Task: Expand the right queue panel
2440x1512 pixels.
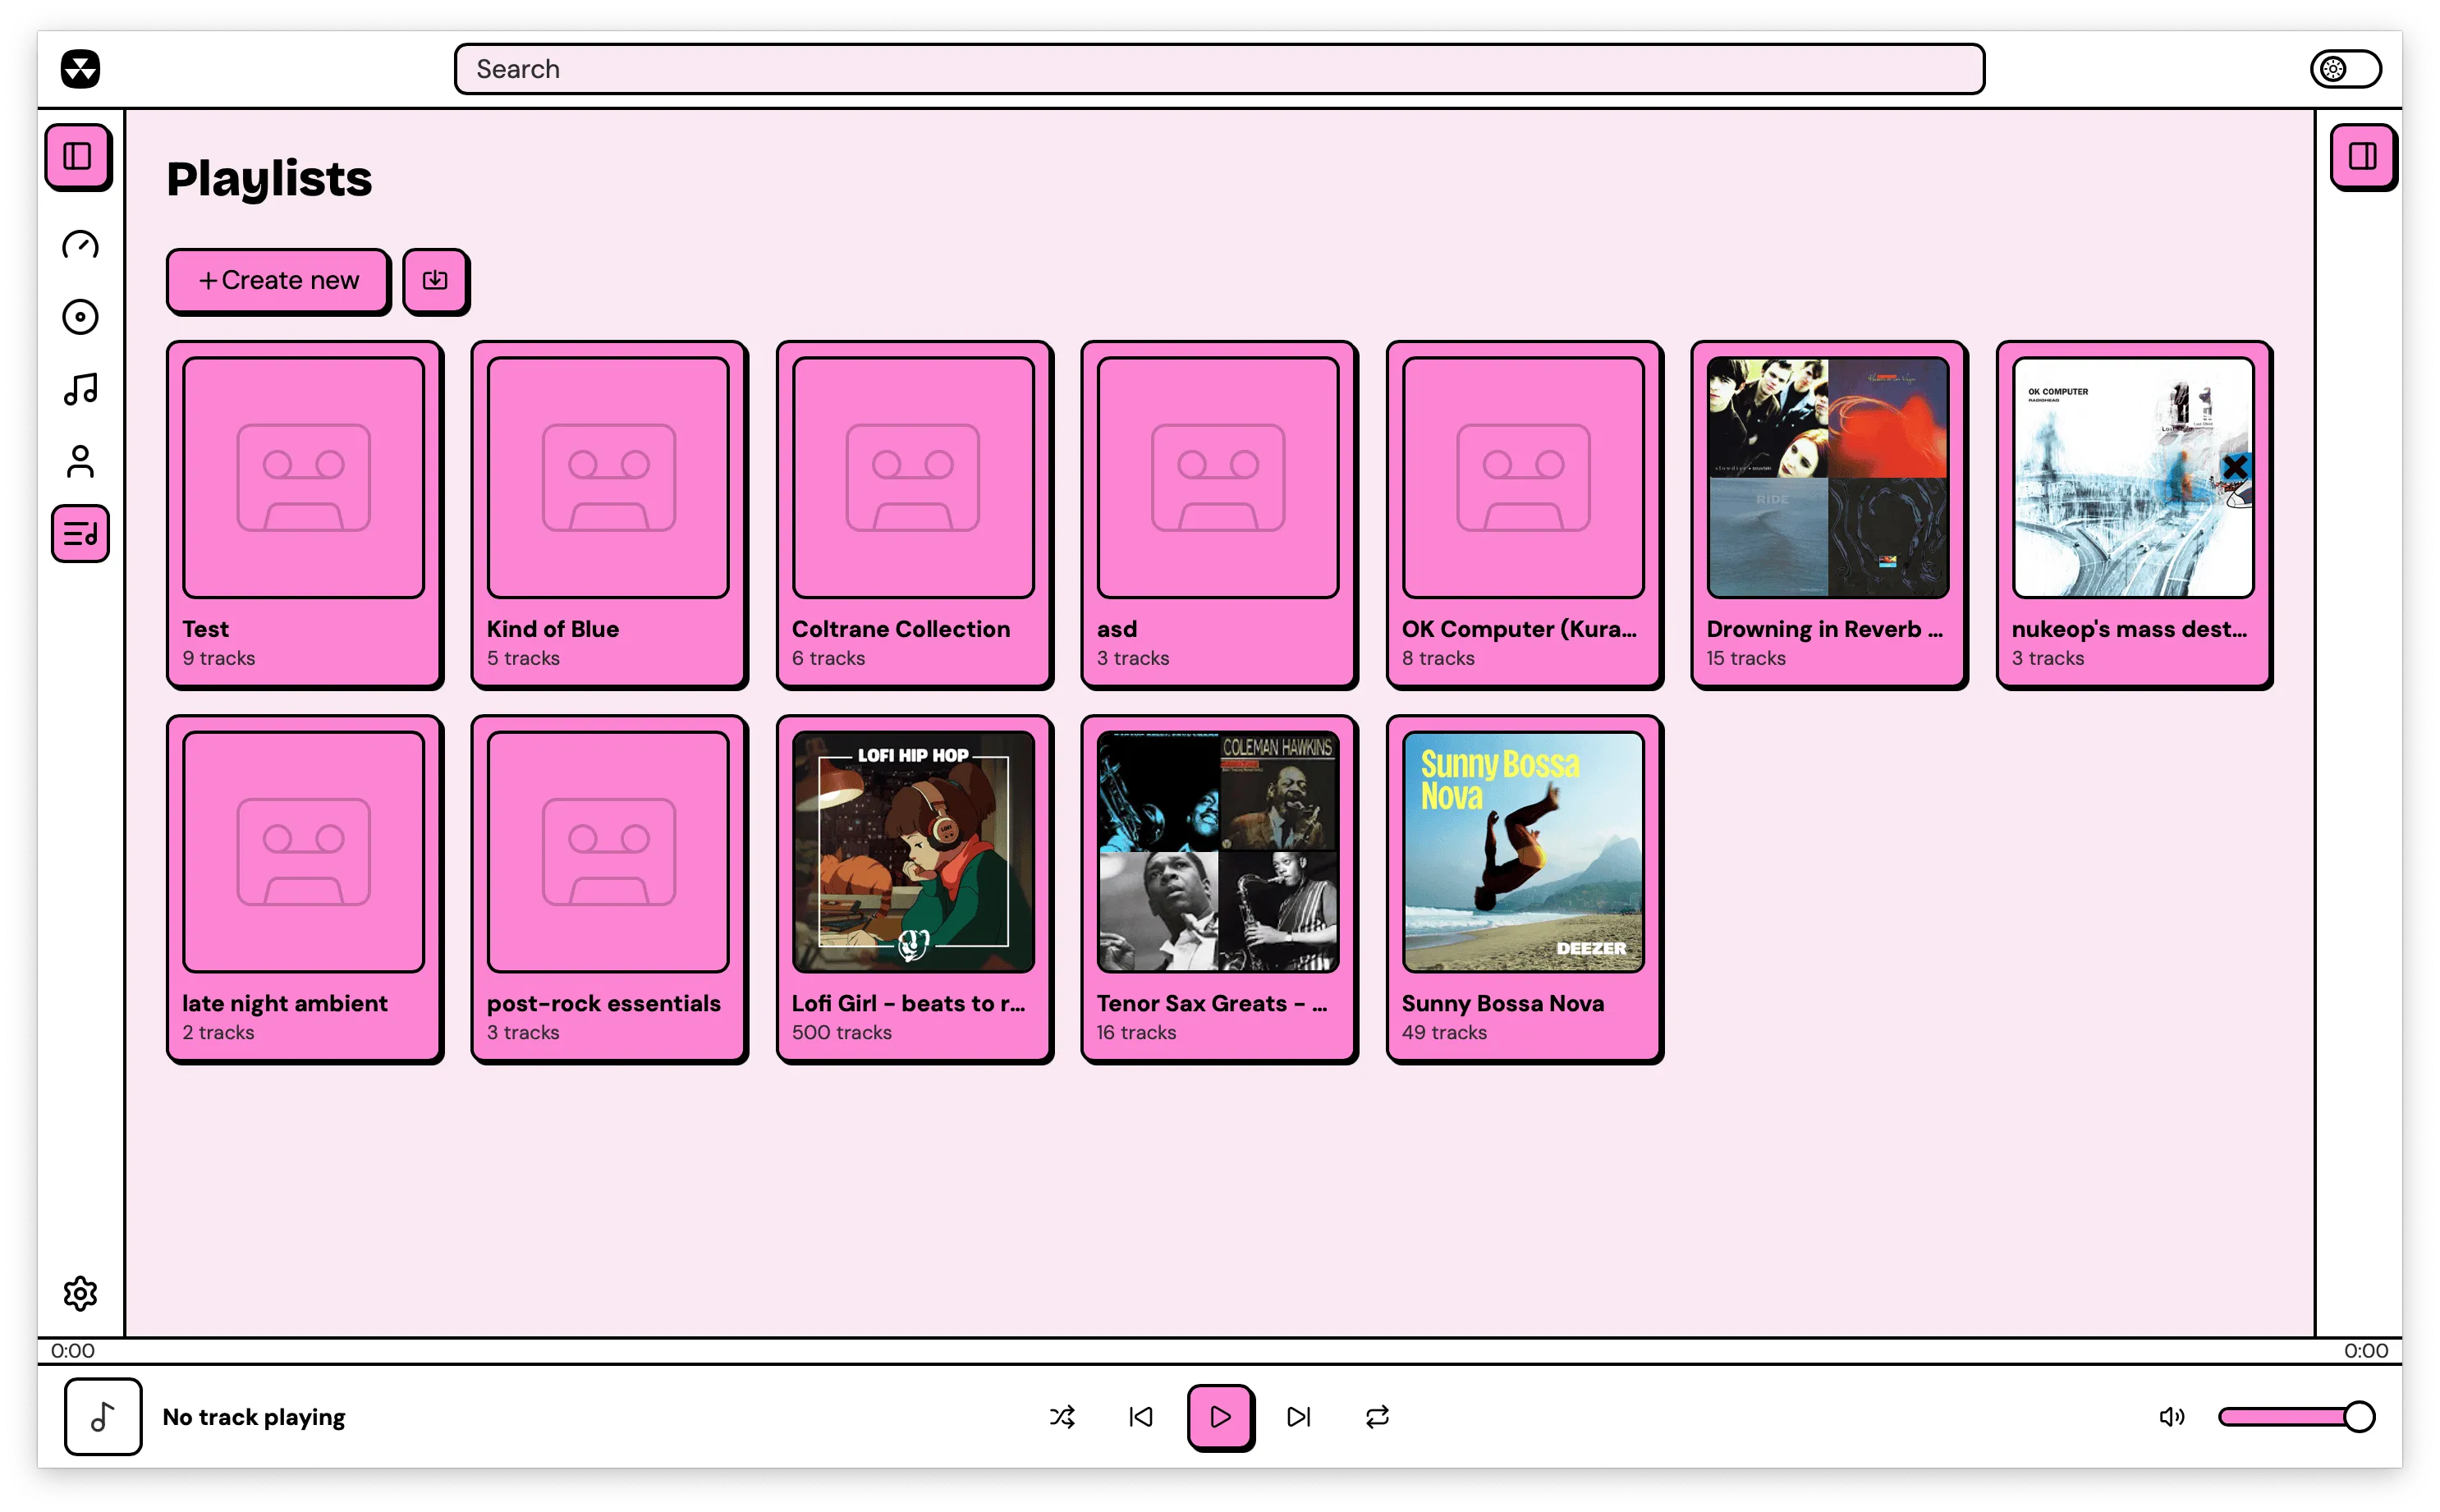Action: pyautogui.click(x=2362, y=156)
